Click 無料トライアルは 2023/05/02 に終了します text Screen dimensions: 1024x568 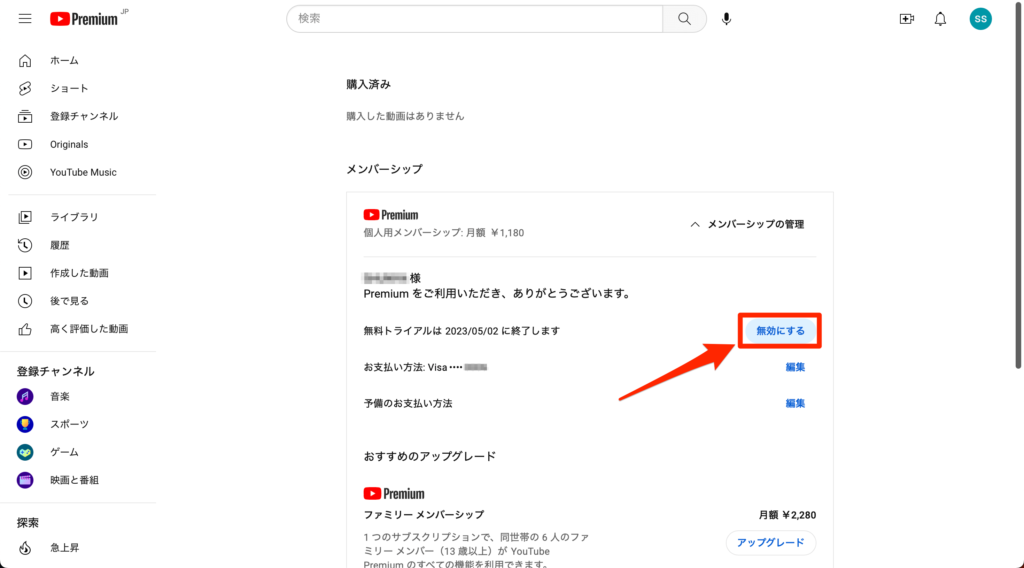point(461,331)
